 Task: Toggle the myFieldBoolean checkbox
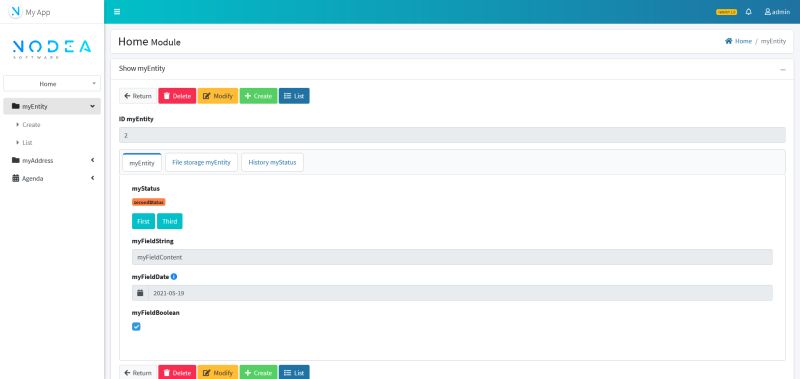click(136, 326)
